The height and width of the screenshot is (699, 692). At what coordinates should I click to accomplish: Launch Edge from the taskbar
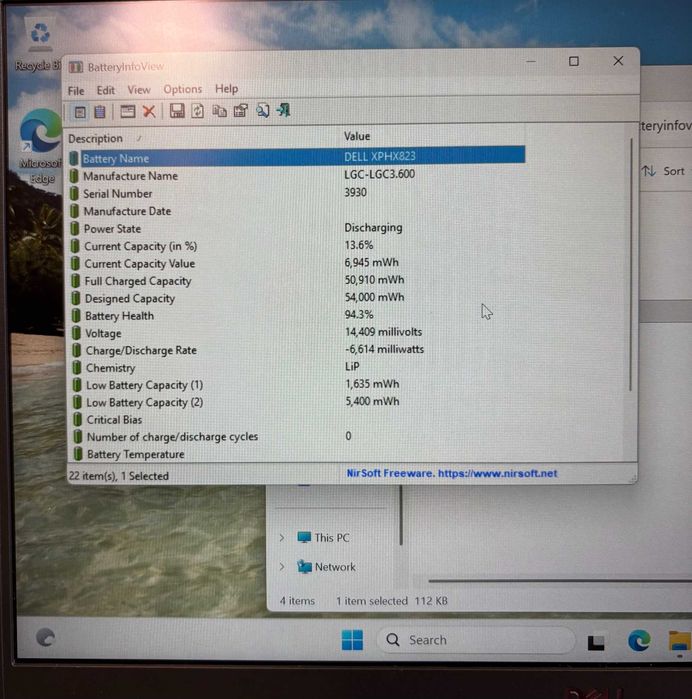click(x=639, y=641)
